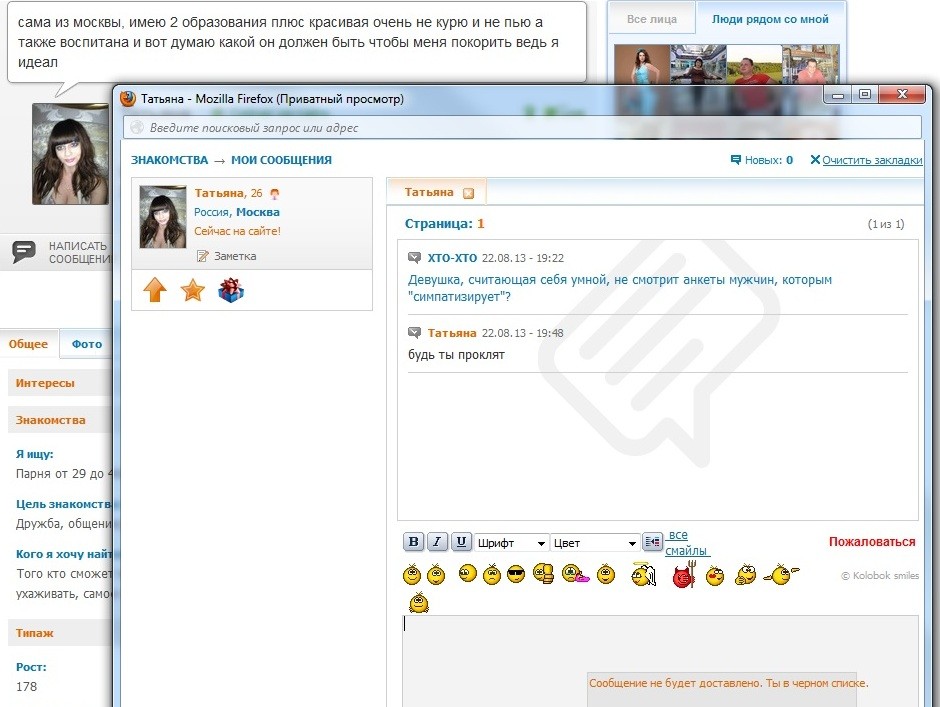Viewport: 940px width, 707px height.
Task: Toggle bold text formatting
Action: click(414, 542)
